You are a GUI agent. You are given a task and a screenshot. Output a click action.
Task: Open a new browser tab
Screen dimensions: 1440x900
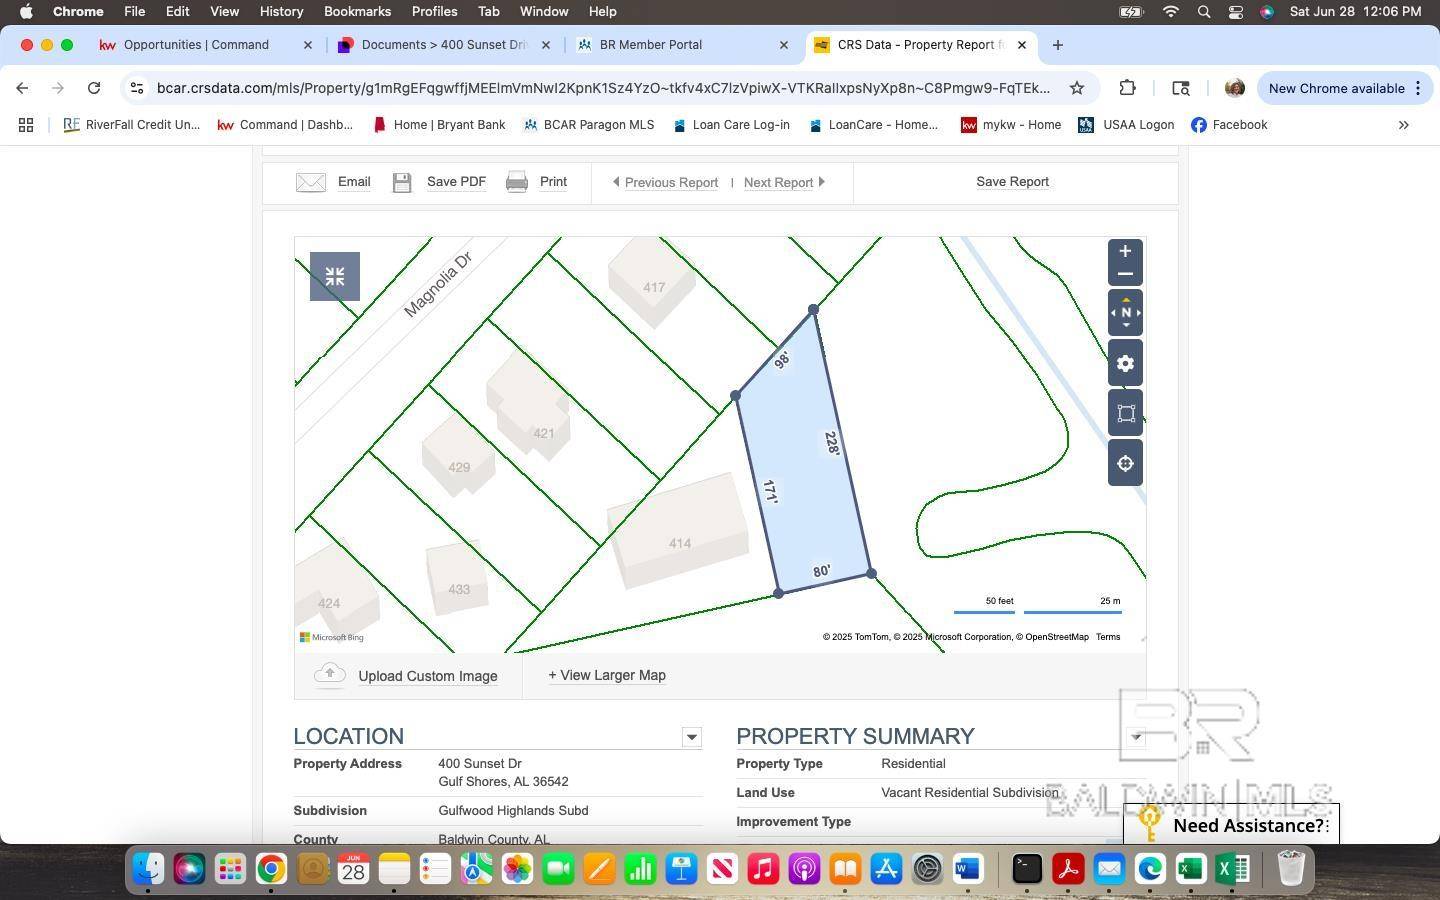click(1057, 45)
